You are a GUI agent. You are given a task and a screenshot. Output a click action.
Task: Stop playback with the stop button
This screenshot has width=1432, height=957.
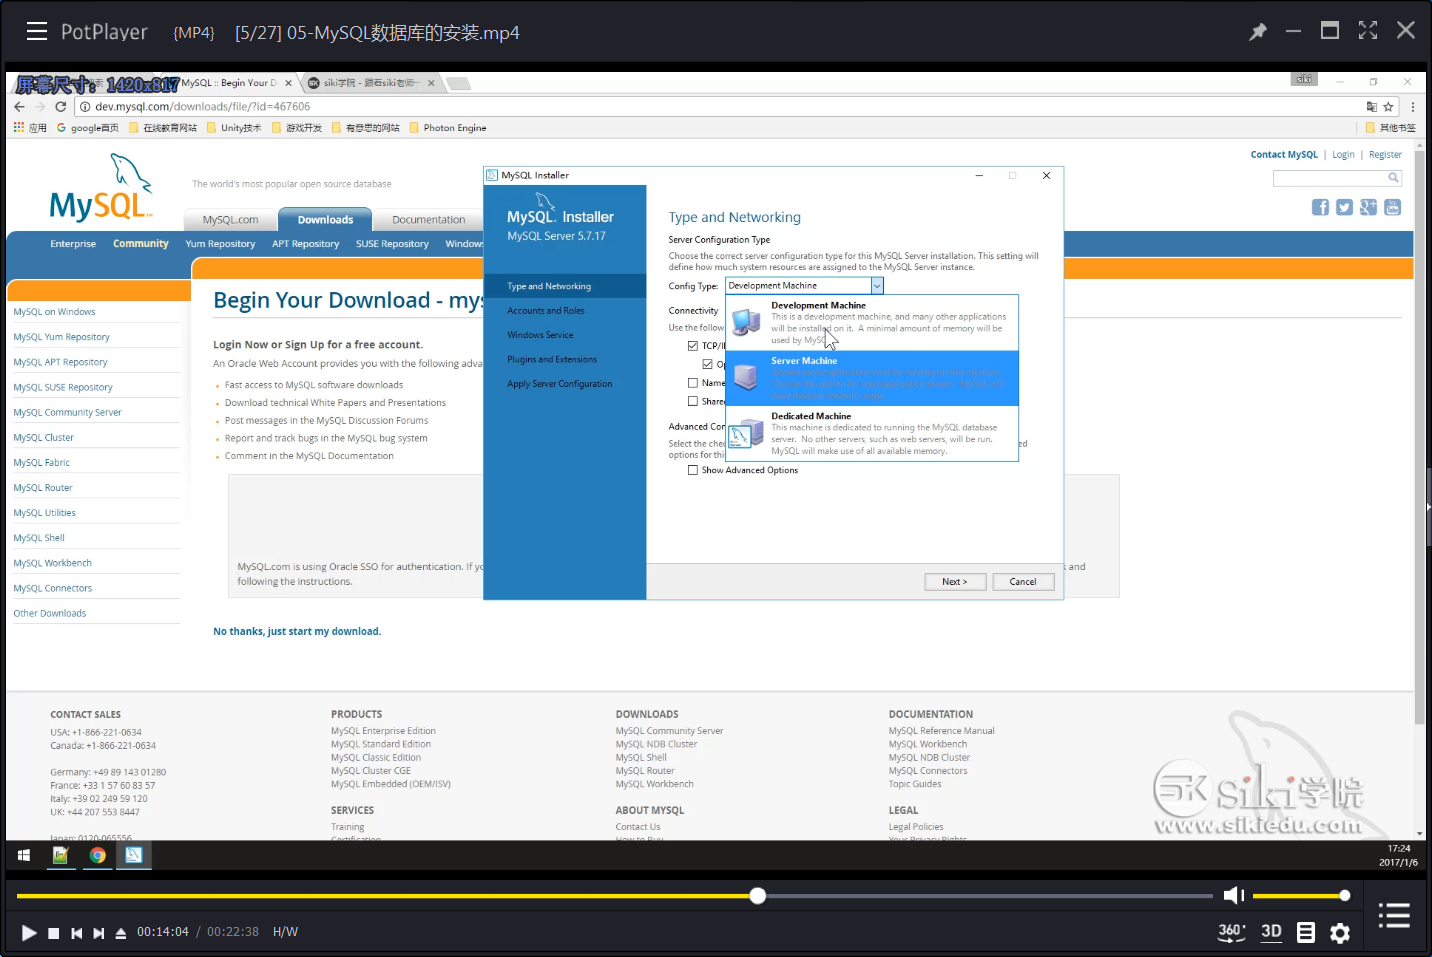54,933
